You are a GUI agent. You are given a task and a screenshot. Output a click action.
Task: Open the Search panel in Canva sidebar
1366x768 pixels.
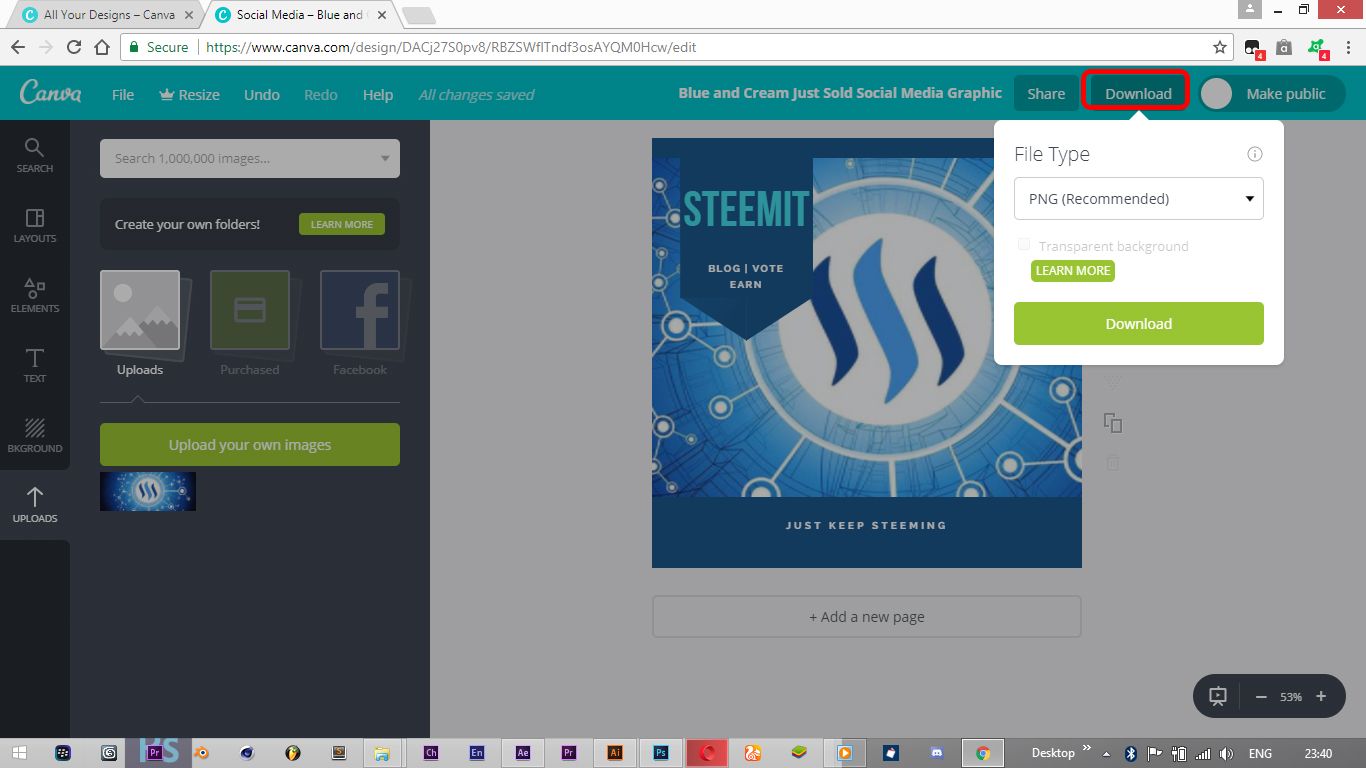pyautogui.click(x=34, y=155)
